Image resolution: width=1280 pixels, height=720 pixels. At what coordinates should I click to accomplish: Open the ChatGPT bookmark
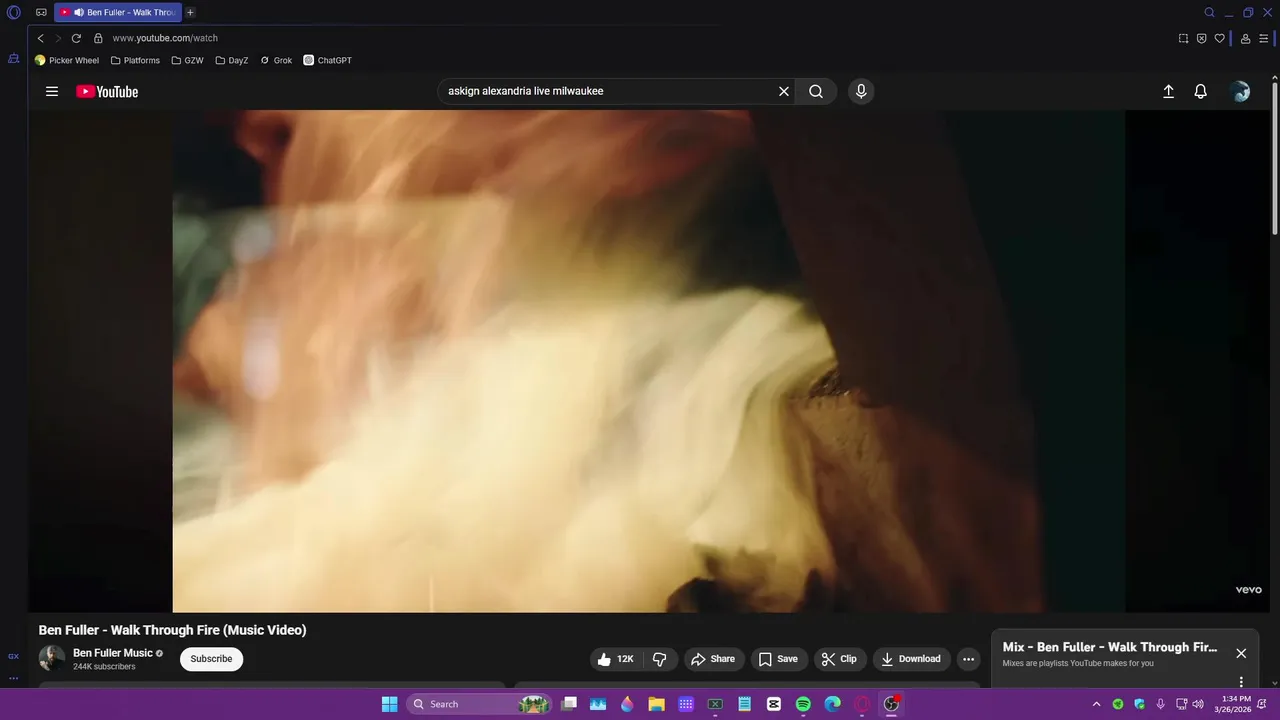pyautogui.click(x=328, y=60)
